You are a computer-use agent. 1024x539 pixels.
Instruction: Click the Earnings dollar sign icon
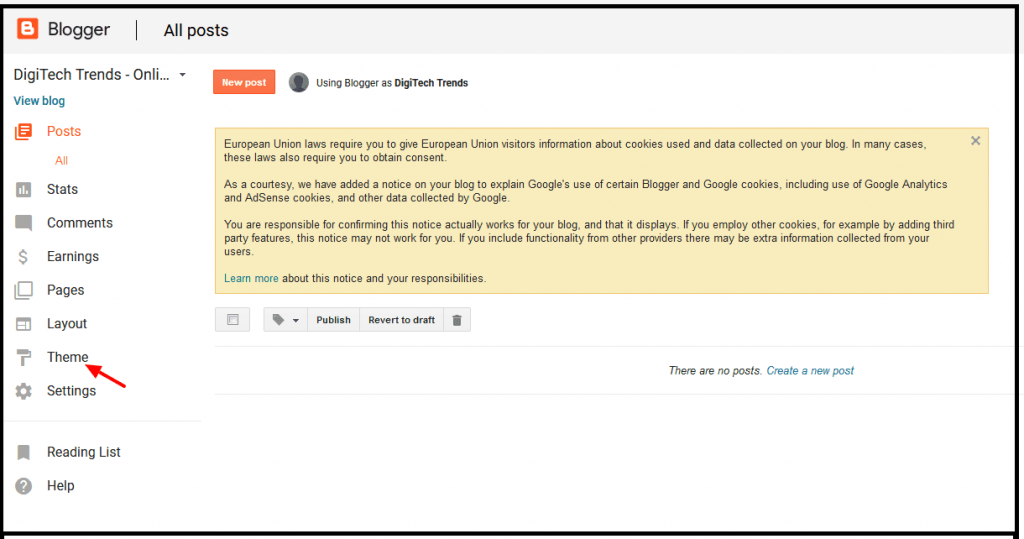[x=23, y=257]
